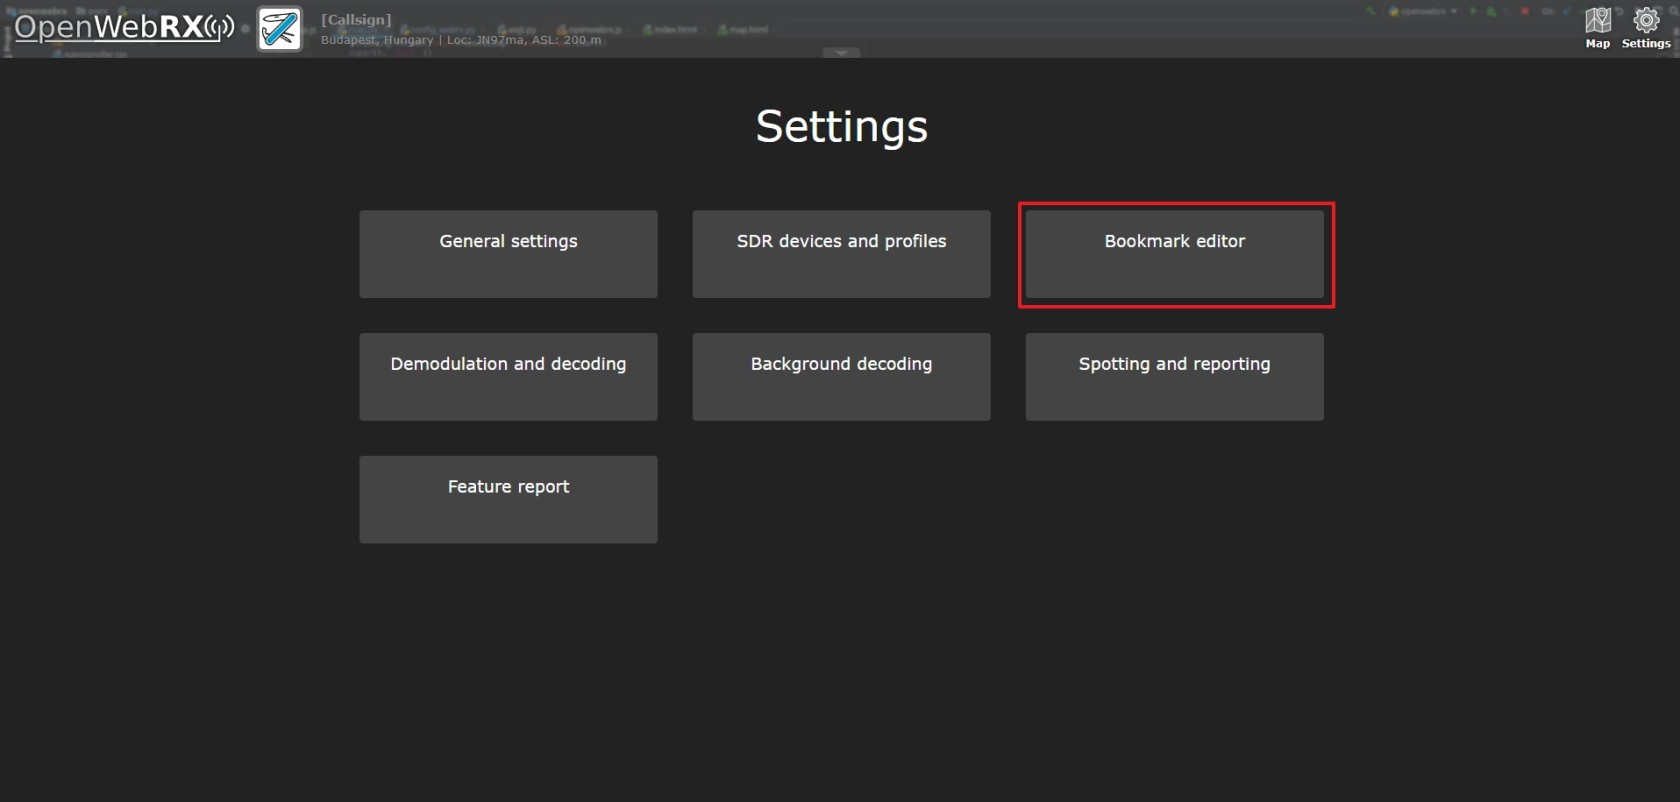Click the Settings label under gear
The width and height of the screenshot is (1680, 802).
click(x=1646, y=43)
